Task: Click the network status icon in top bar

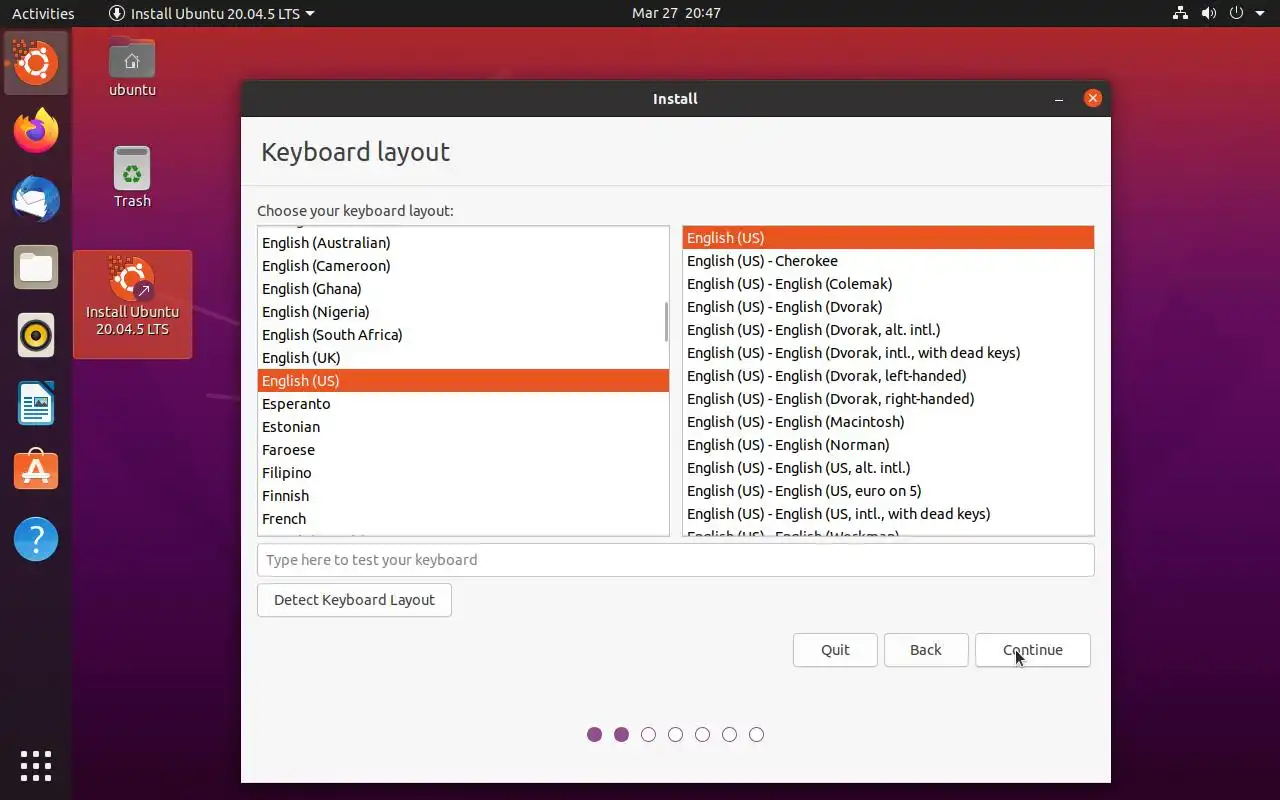Action: coord(1180,13)
